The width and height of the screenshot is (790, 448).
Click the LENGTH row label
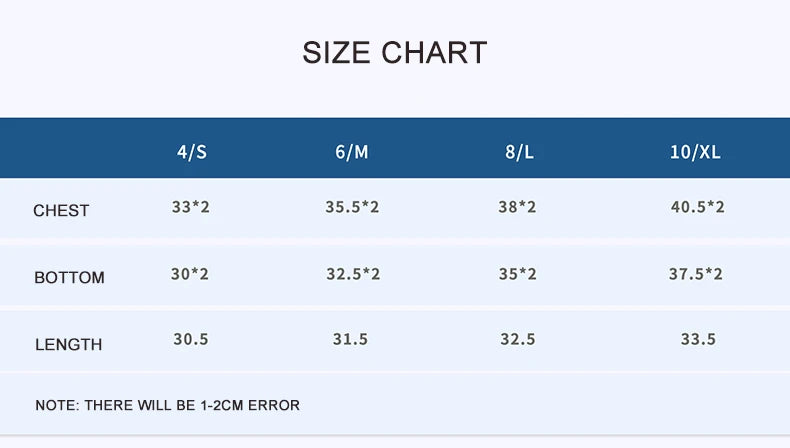[x=68, y=345]
